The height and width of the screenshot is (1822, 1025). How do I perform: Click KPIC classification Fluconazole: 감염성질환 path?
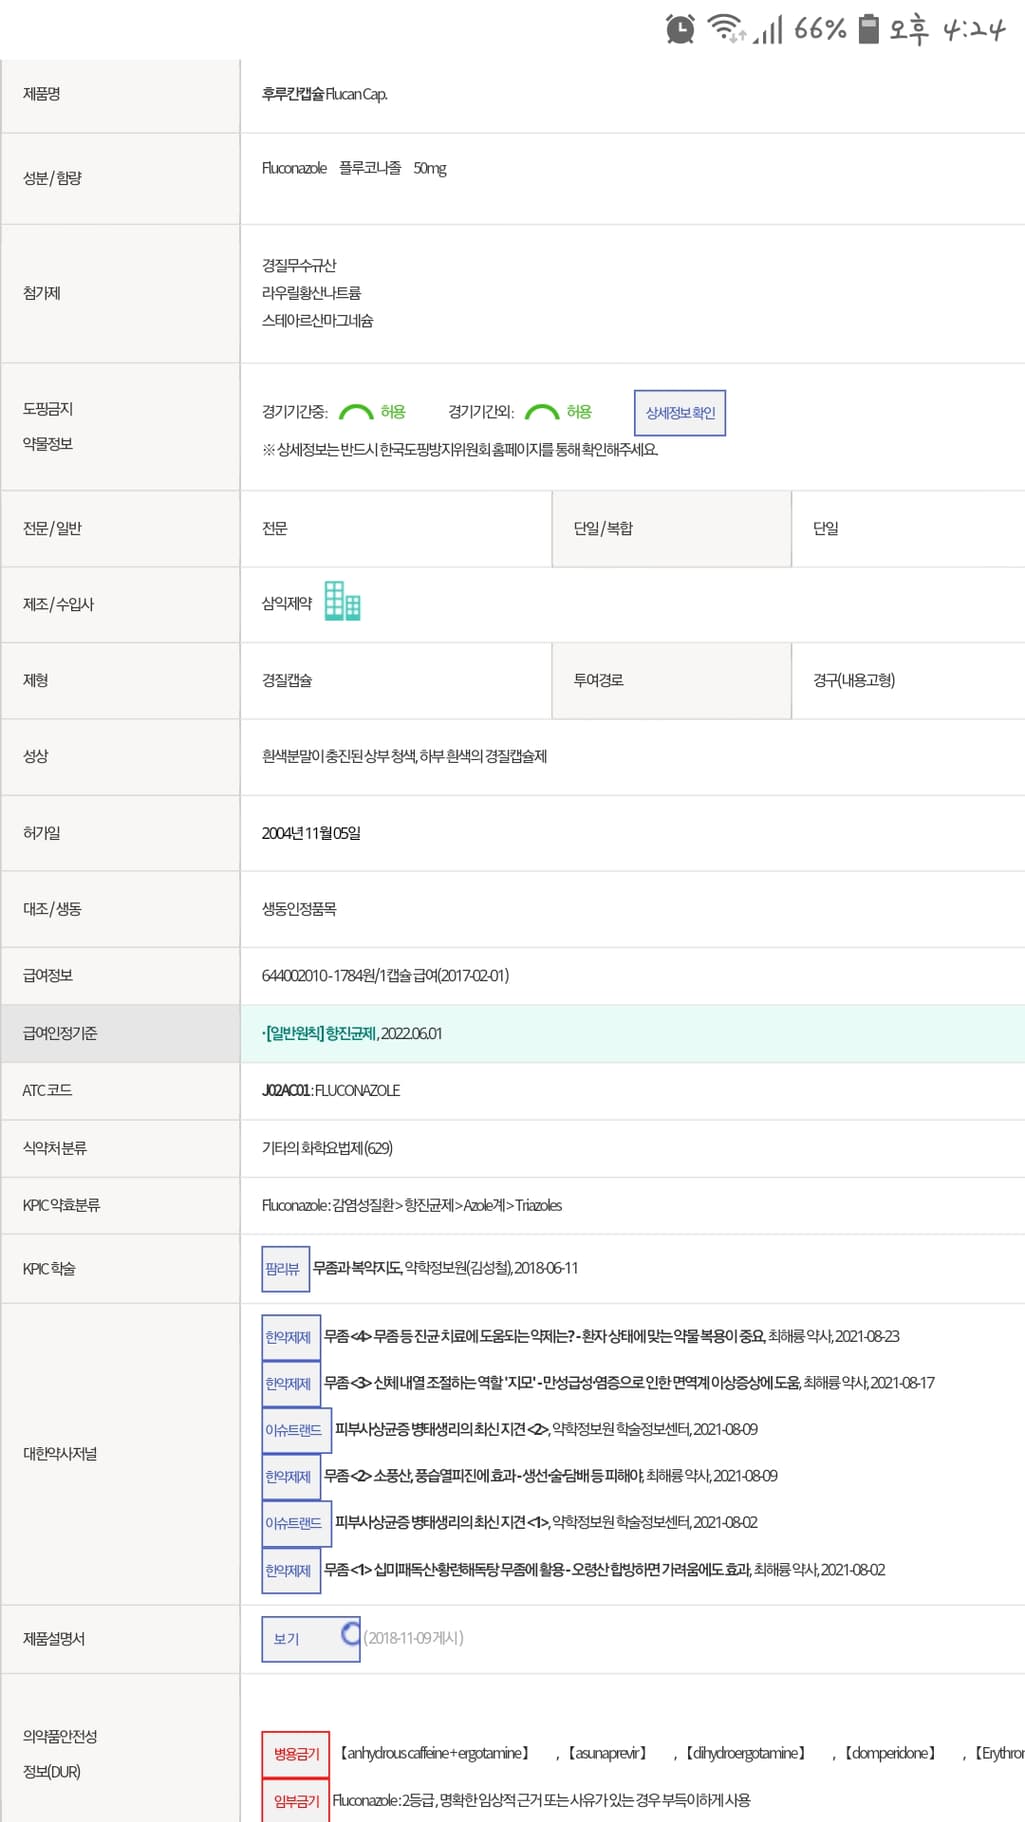[x=412, y=1205]
